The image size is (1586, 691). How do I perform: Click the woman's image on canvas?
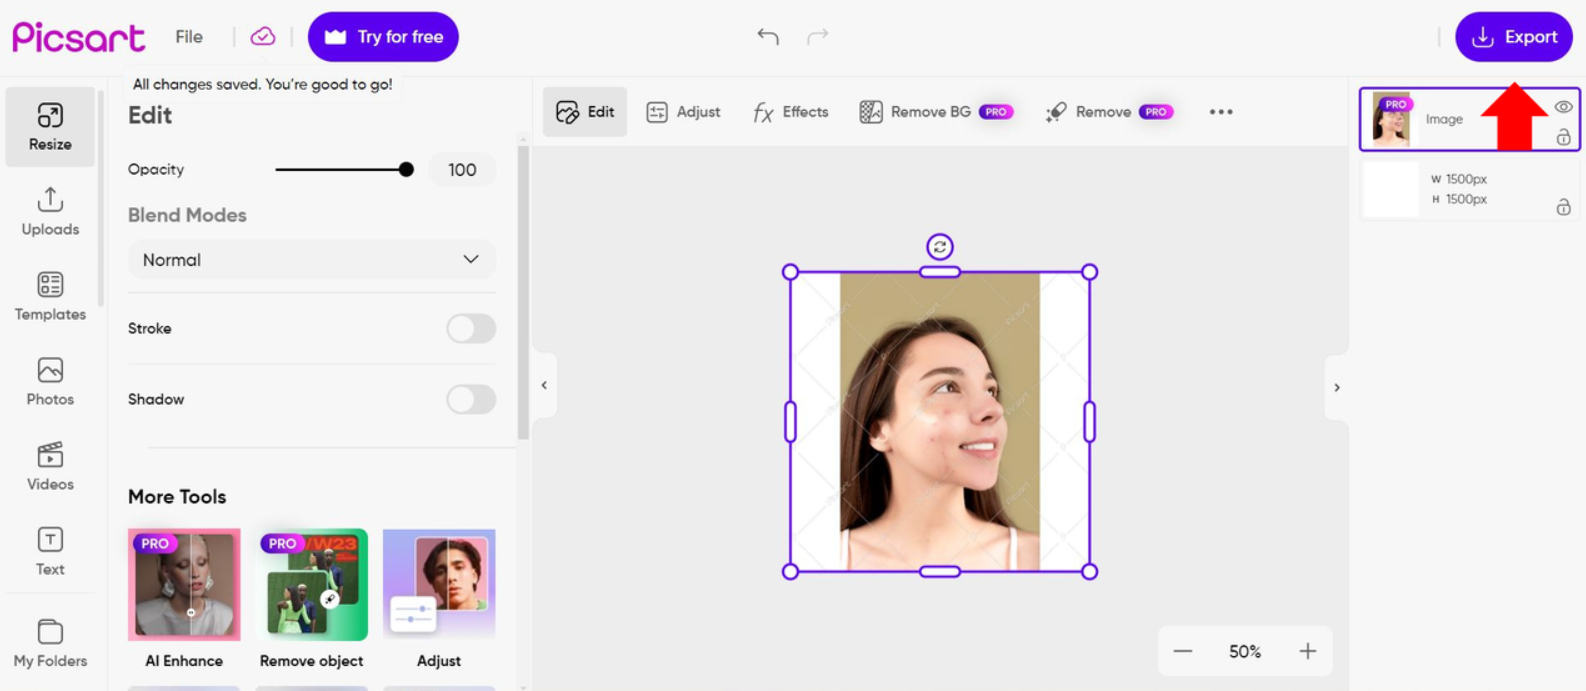tap(939, 421)
